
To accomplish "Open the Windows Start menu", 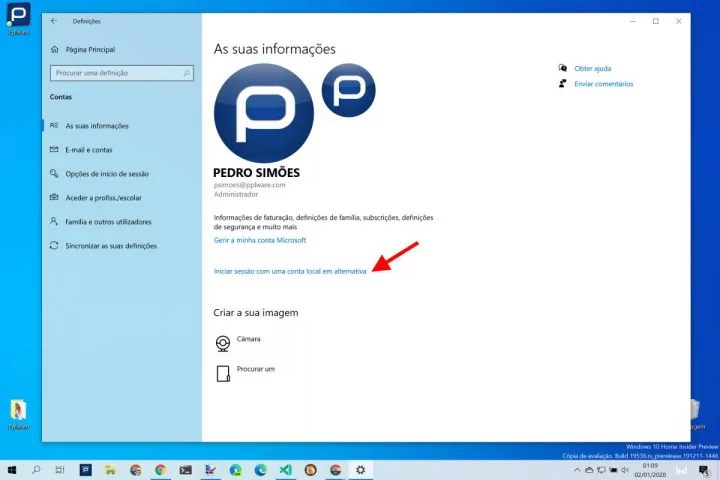I will [x=13, y=469].
